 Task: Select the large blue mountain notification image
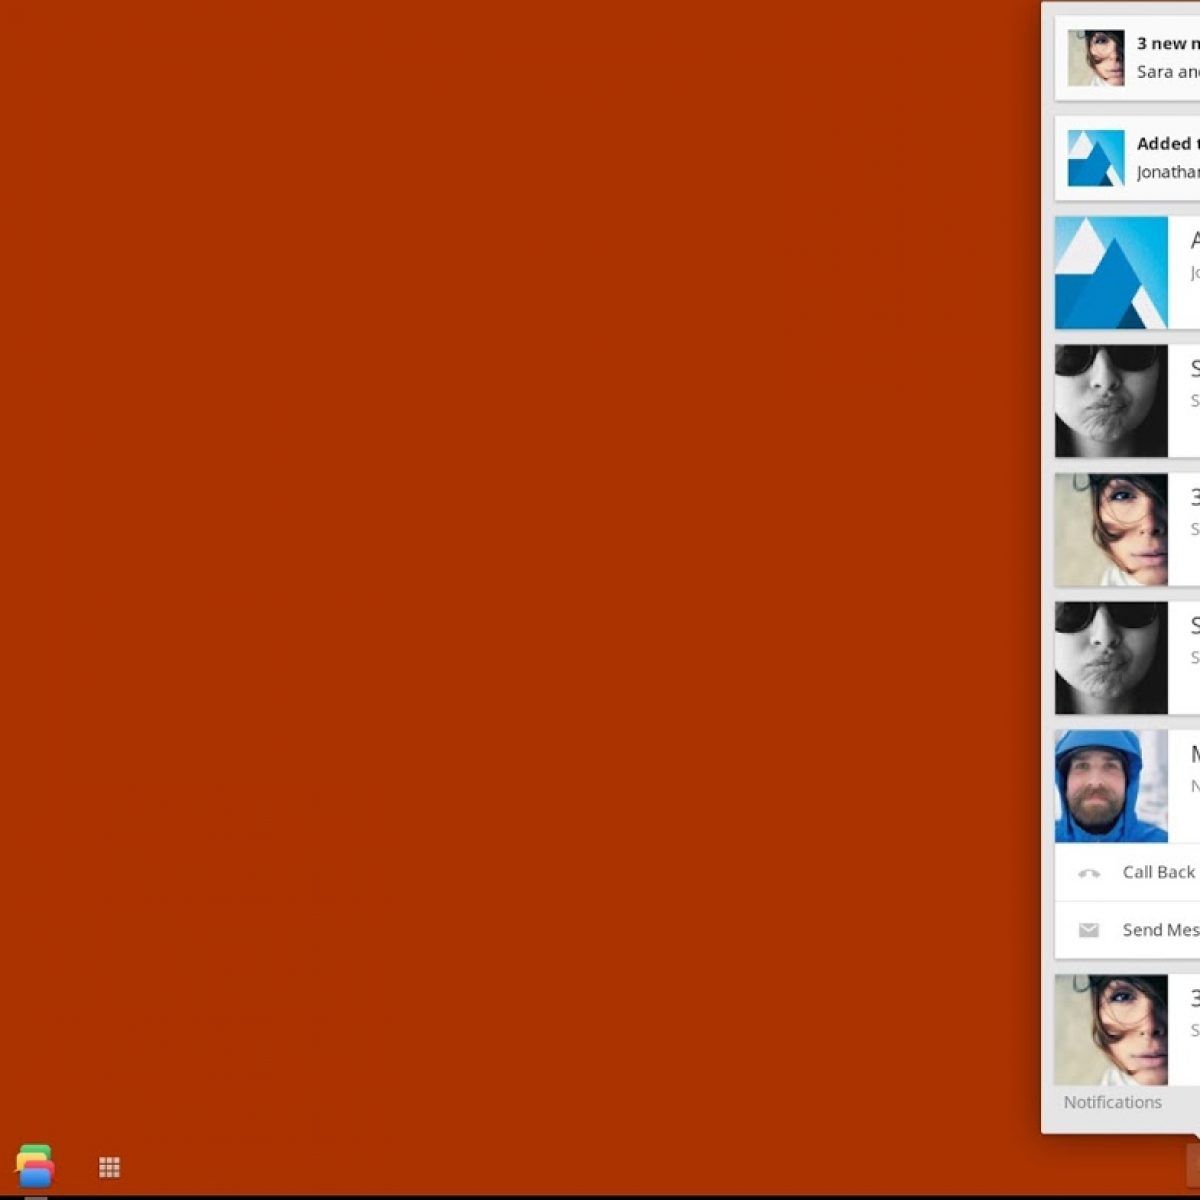point(1111,273)
